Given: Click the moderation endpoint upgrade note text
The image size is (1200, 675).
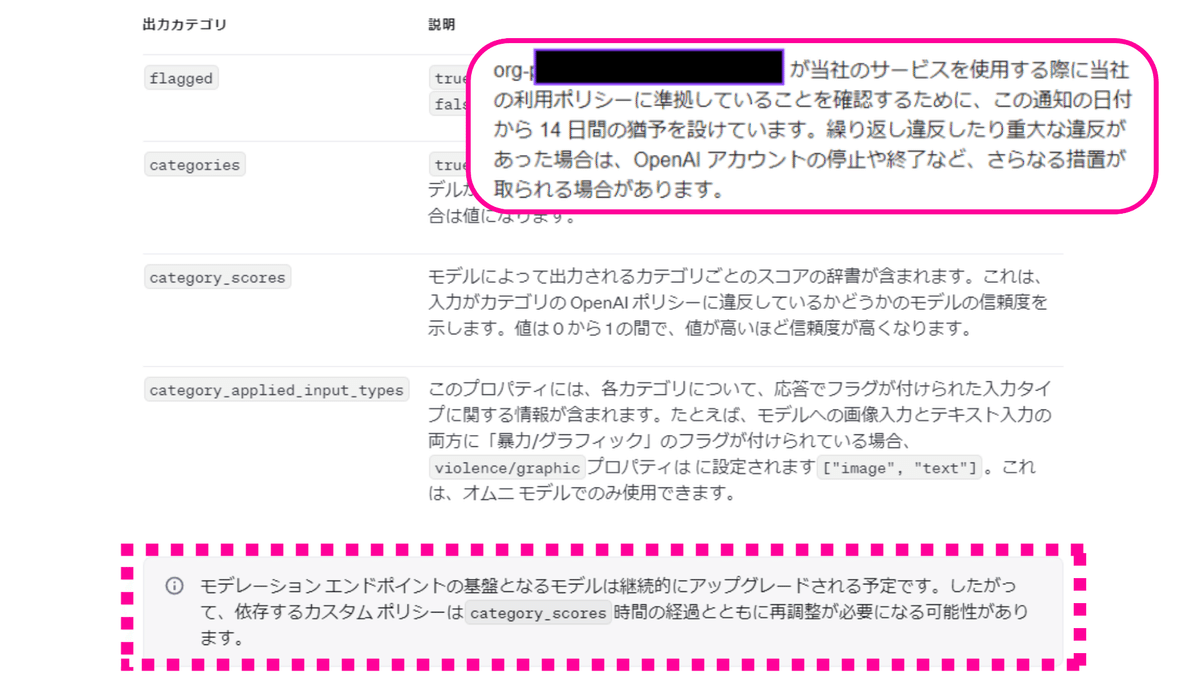Looking at the screenshot, I should [x=613, y=611].
